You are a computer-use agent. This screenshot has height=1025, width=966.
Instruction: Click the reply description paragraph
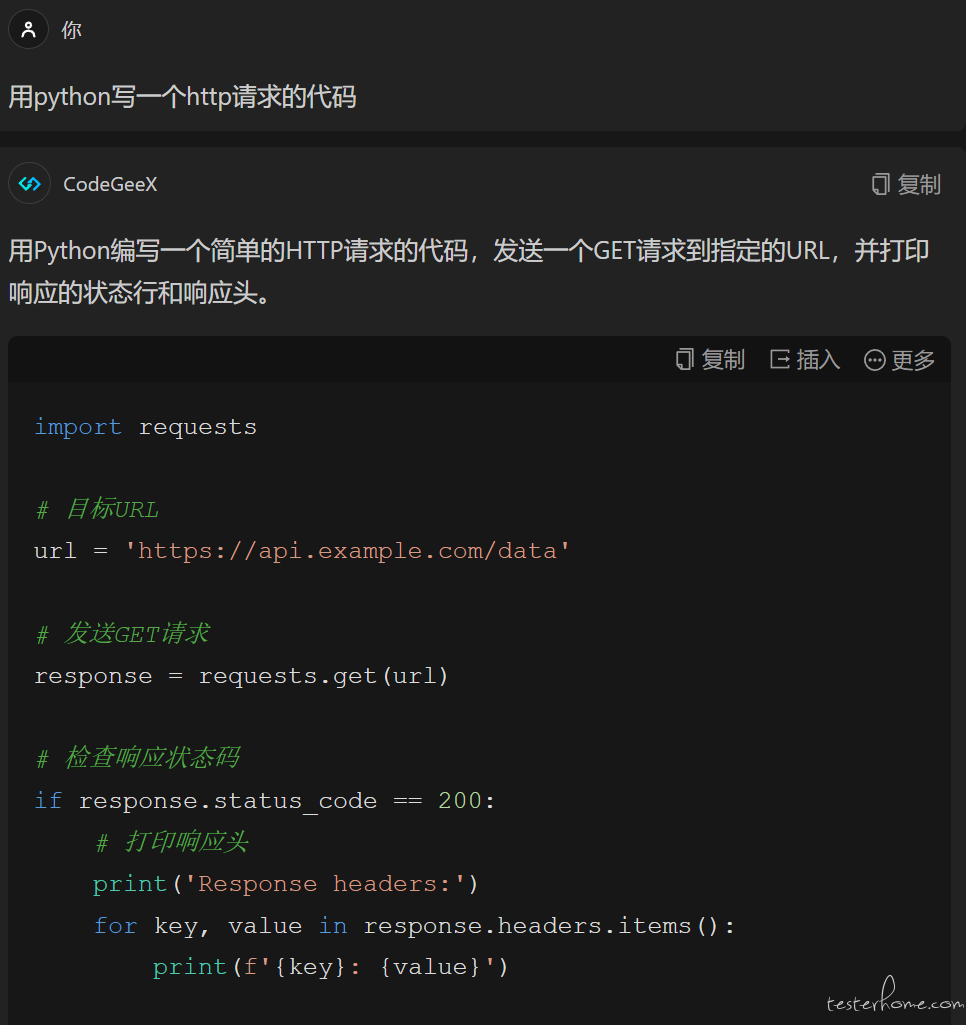[469, 271]
